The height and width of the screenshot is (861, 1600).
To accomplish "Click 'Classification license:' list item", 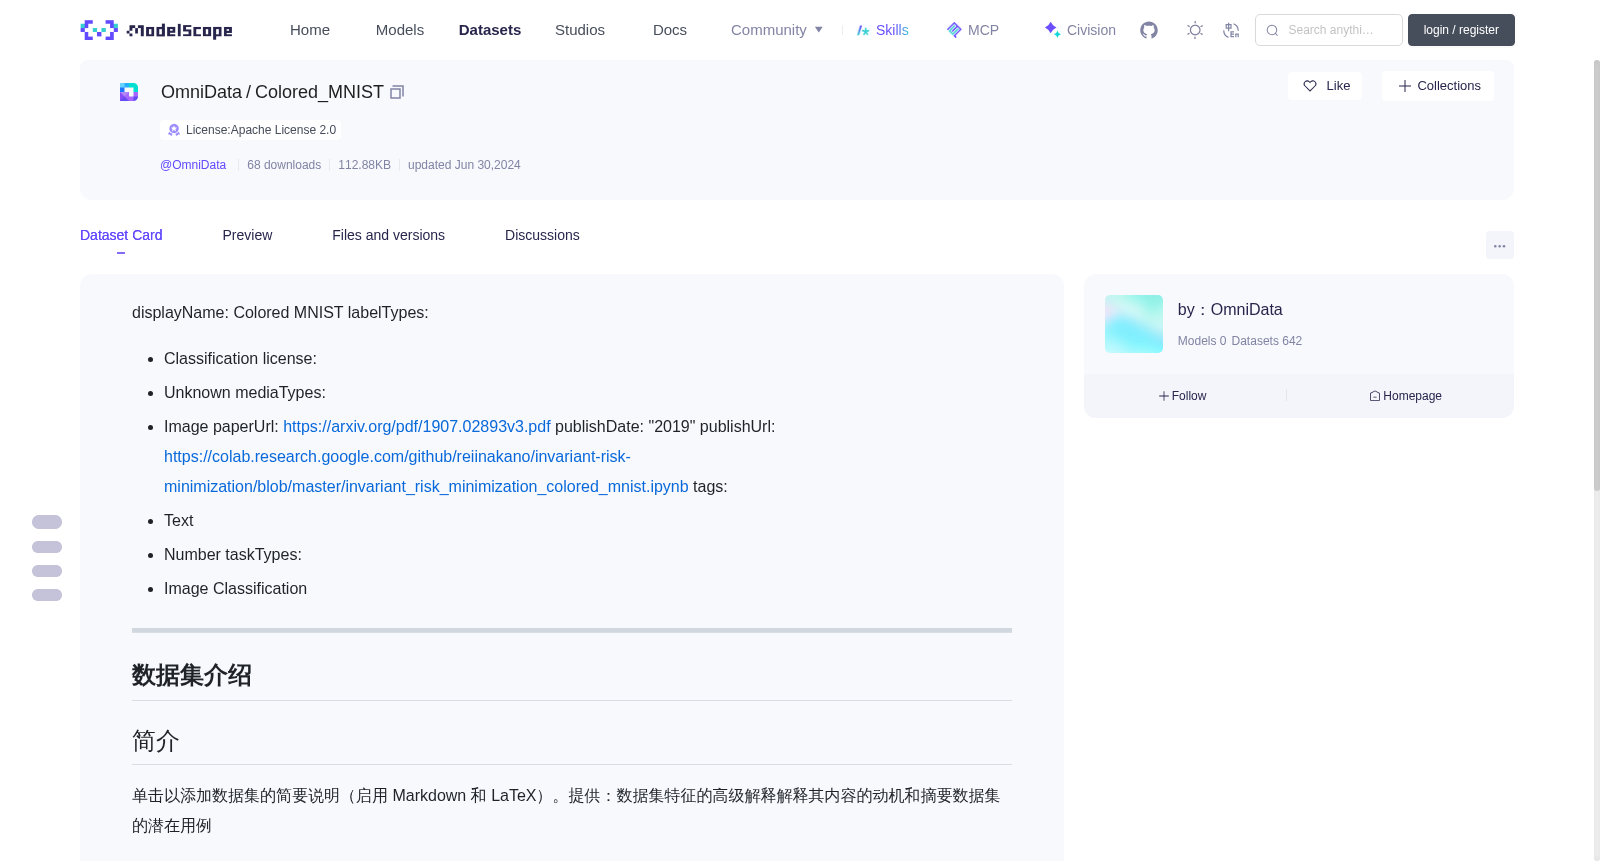I will click(x=240, y=359).
